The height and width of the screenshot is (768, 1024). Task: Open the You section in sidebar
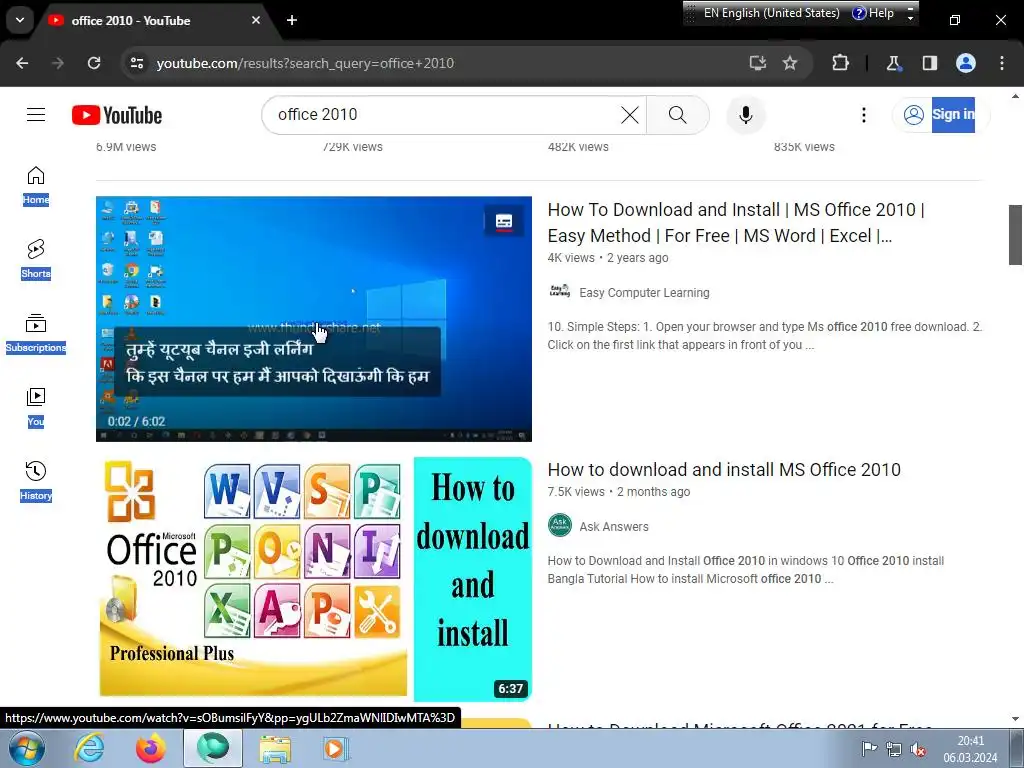tap(36, 408)
